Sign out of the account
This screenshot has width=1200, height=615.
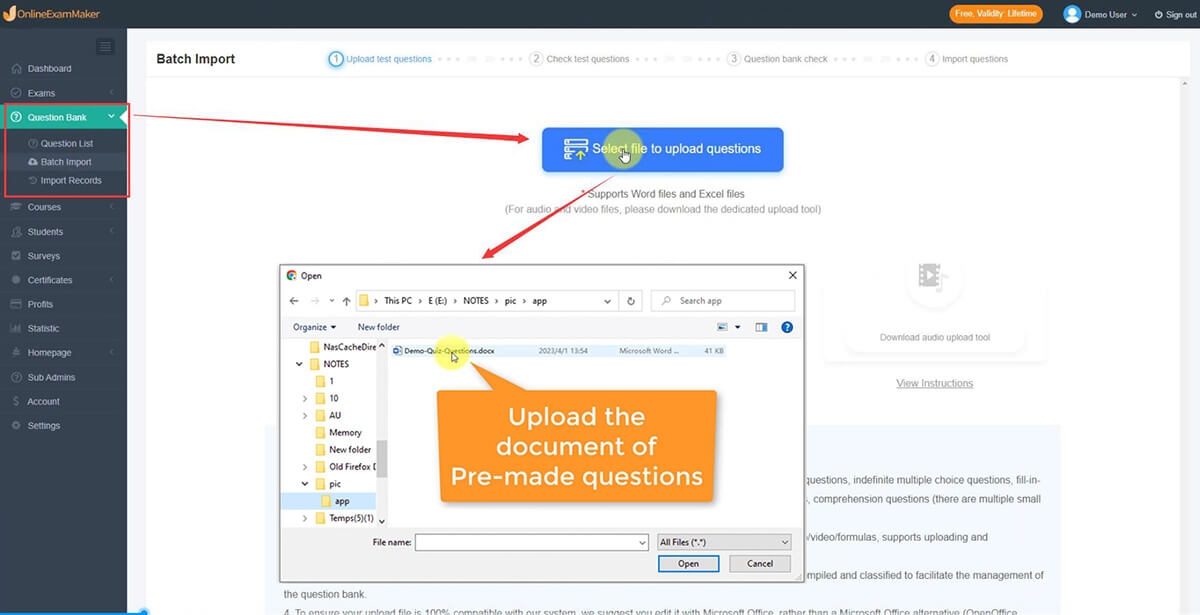coord(1175,15)
